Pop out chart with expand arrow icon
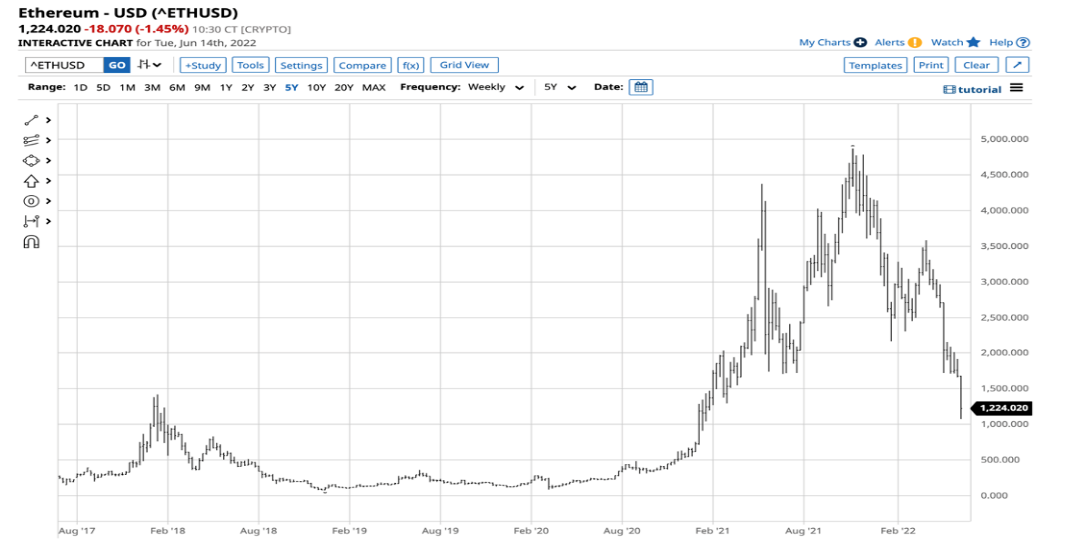The image size is (1086, 554). (1017, 65)
